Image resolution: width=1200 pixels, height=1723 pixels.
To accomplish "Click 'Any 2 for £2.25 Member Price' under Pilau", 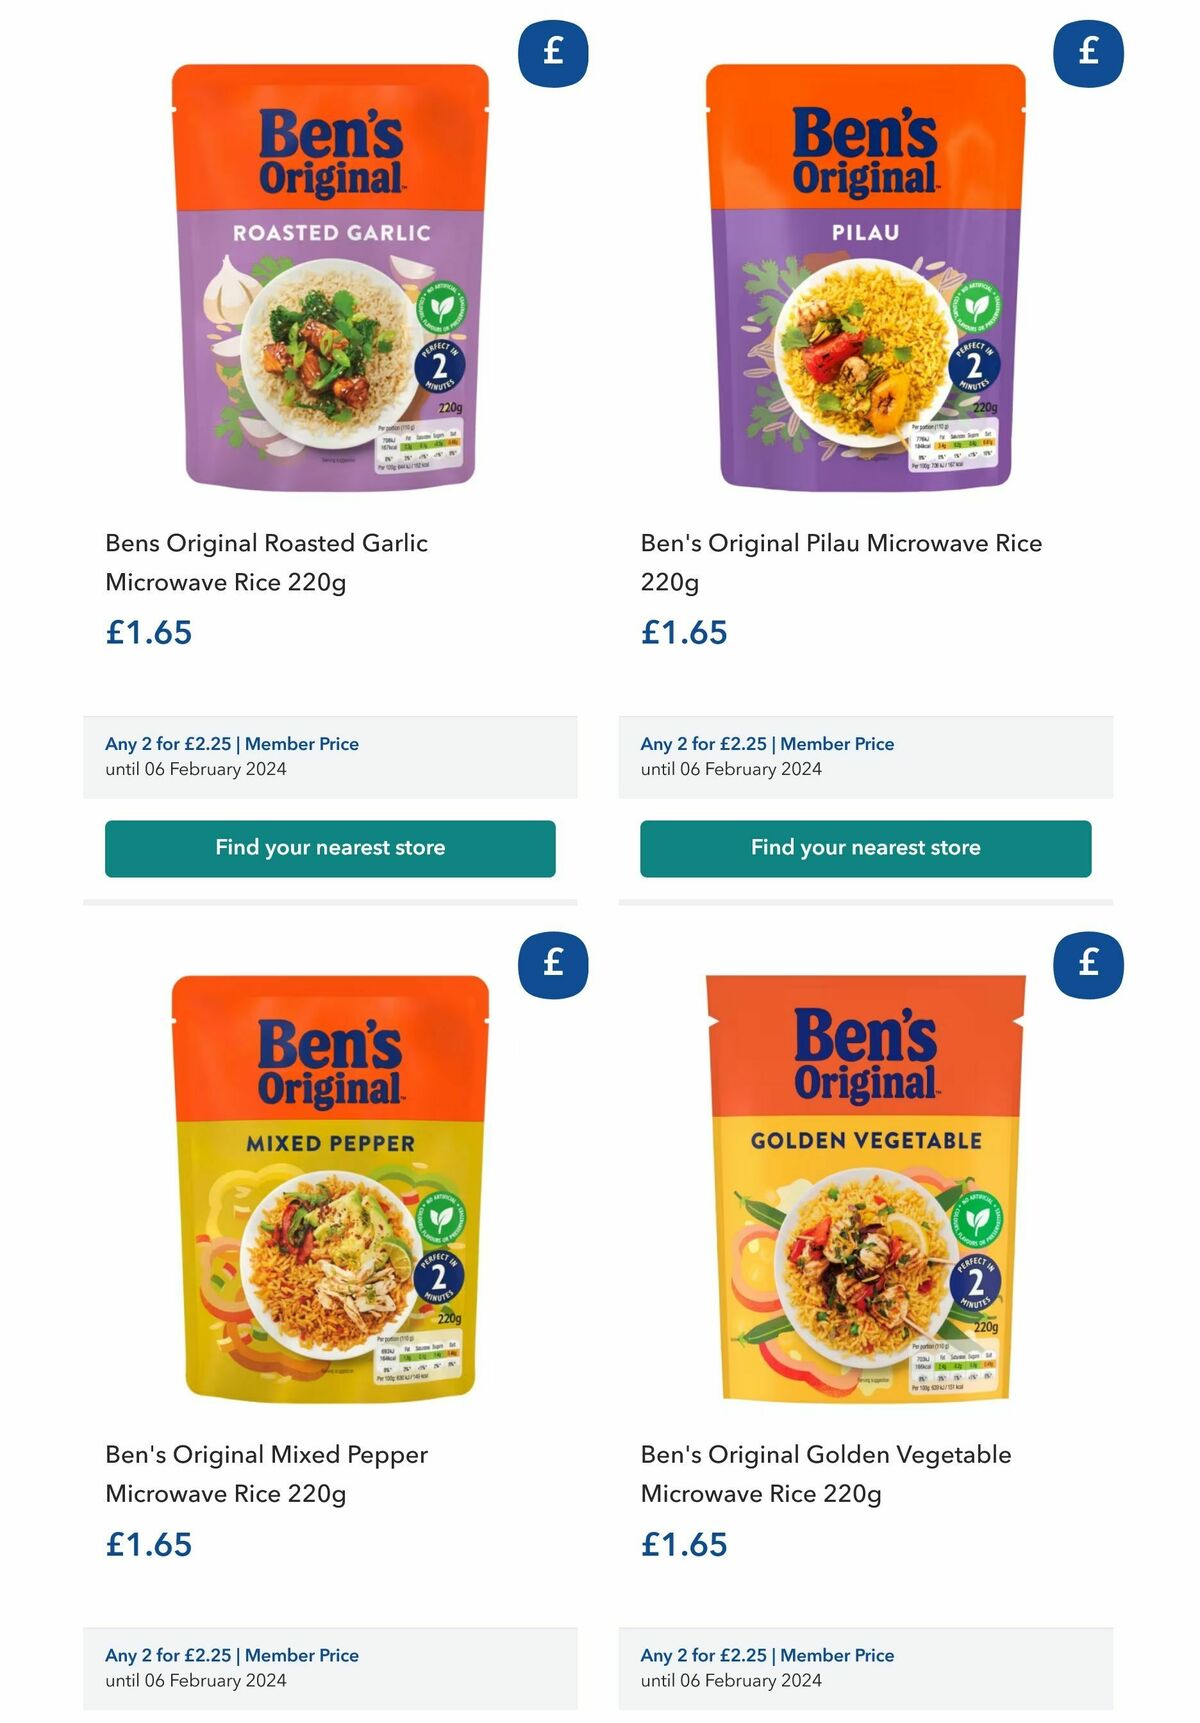I will [x=767, y=744].
